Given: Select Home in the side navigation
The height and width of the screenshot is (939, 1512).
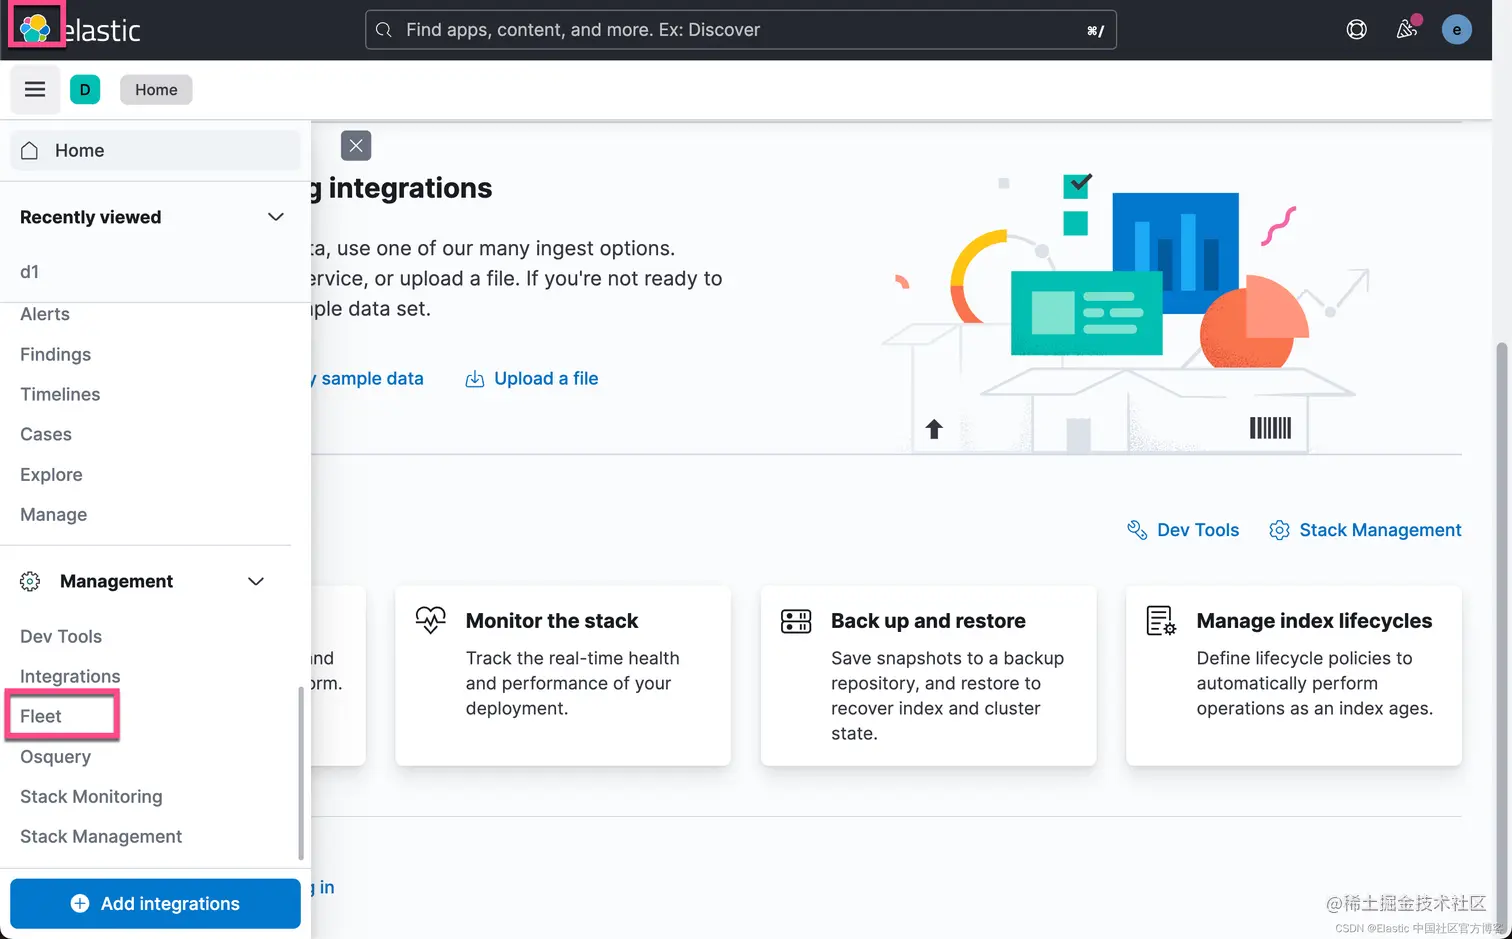Looking at the screenshot, I should [155, 151].
